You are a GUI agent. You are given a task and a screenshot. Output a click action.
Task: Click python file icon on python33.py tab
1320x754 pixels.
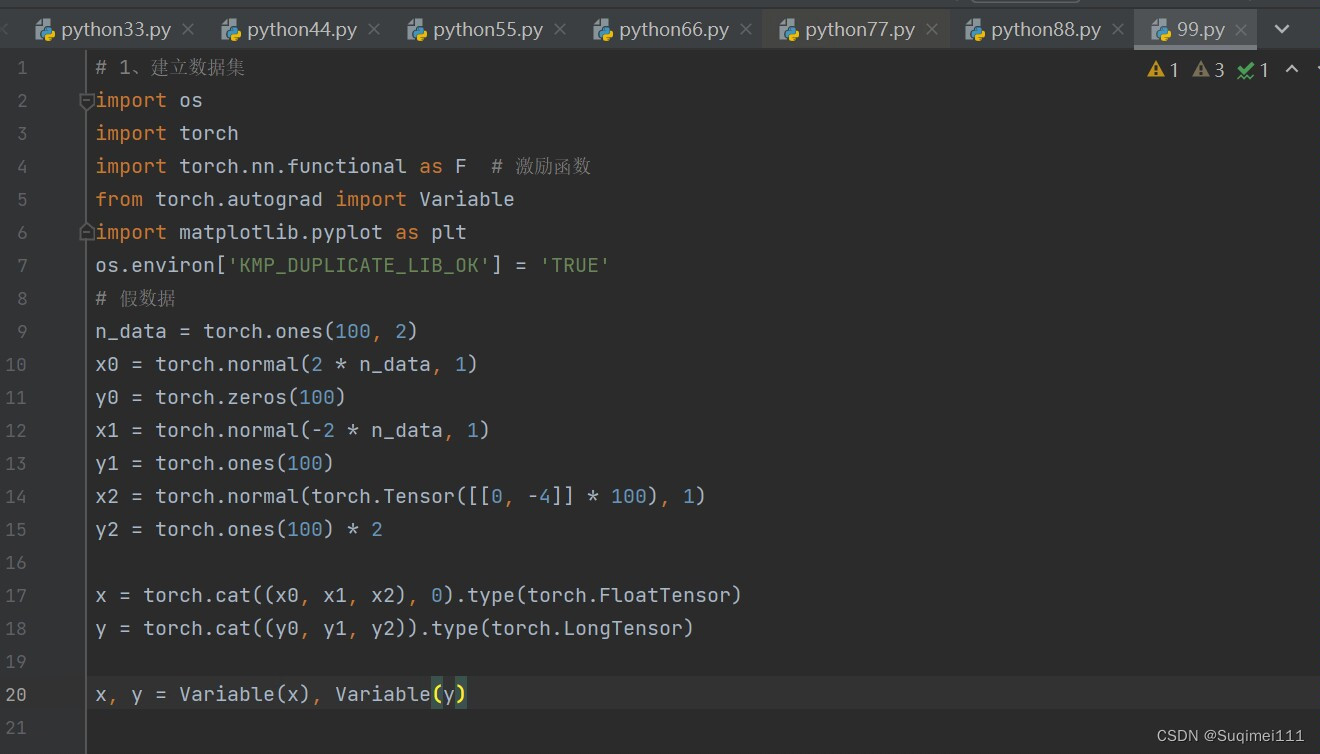(x=45, y=30)
